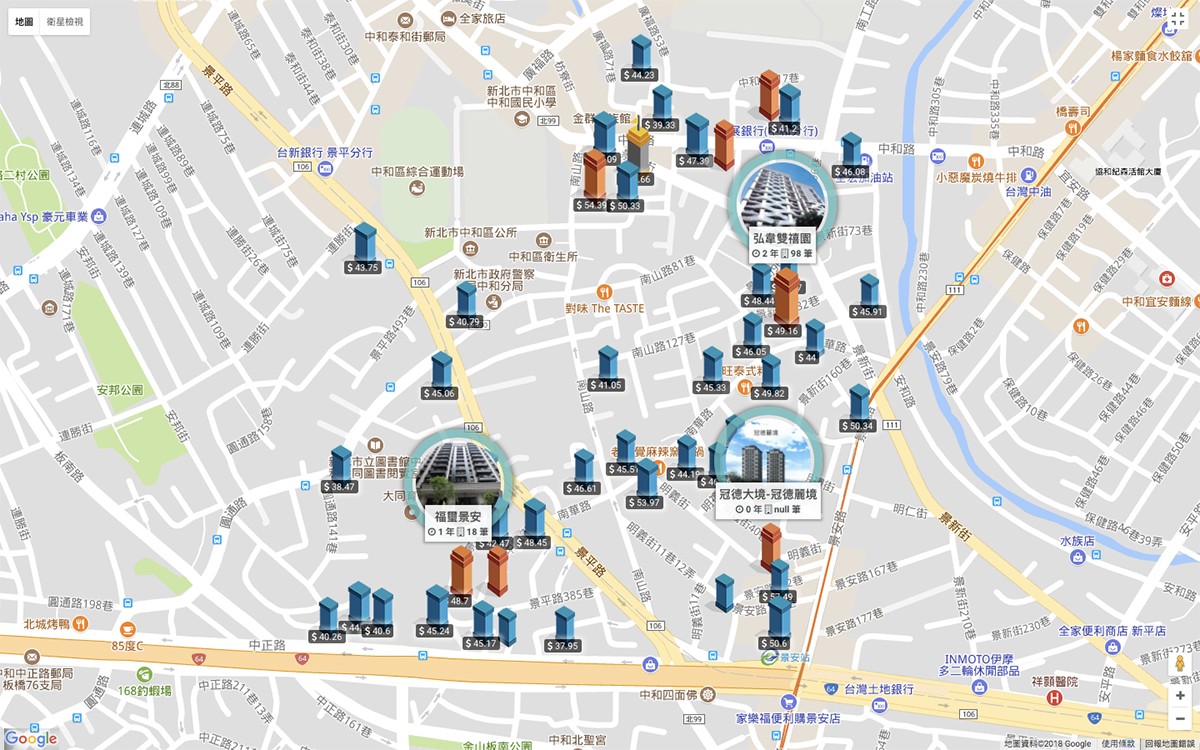Zoom out on the map
Image resolution: width=1200 pixels, height=750 pixels.
1180,718
